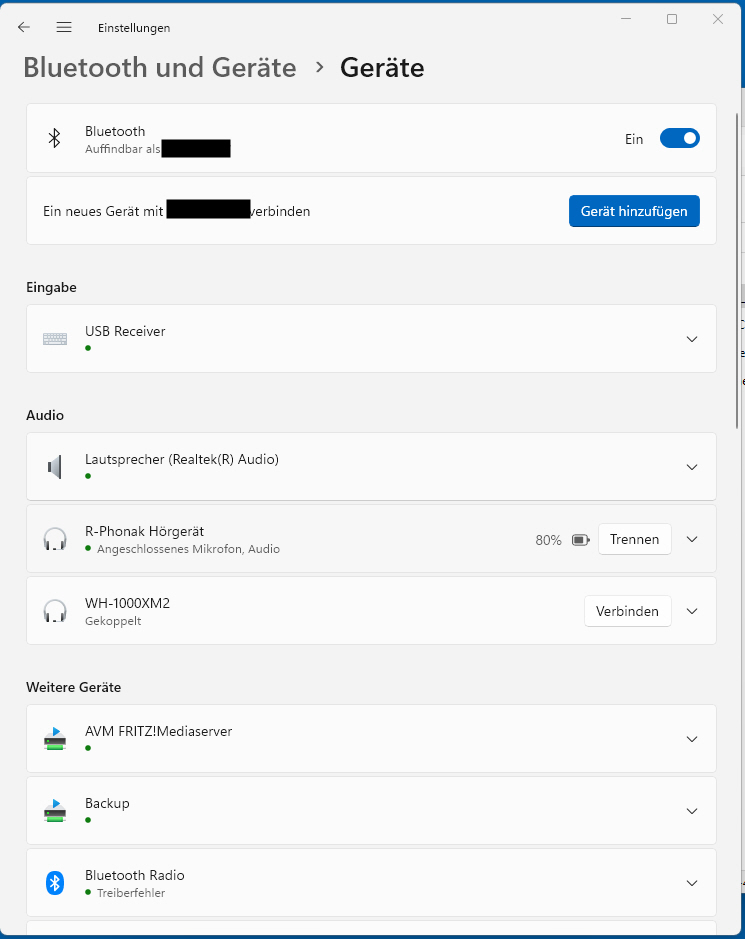Click the Gerät hinzufügen button
This screenshot has width=745, height=939.
click(634, 211)
